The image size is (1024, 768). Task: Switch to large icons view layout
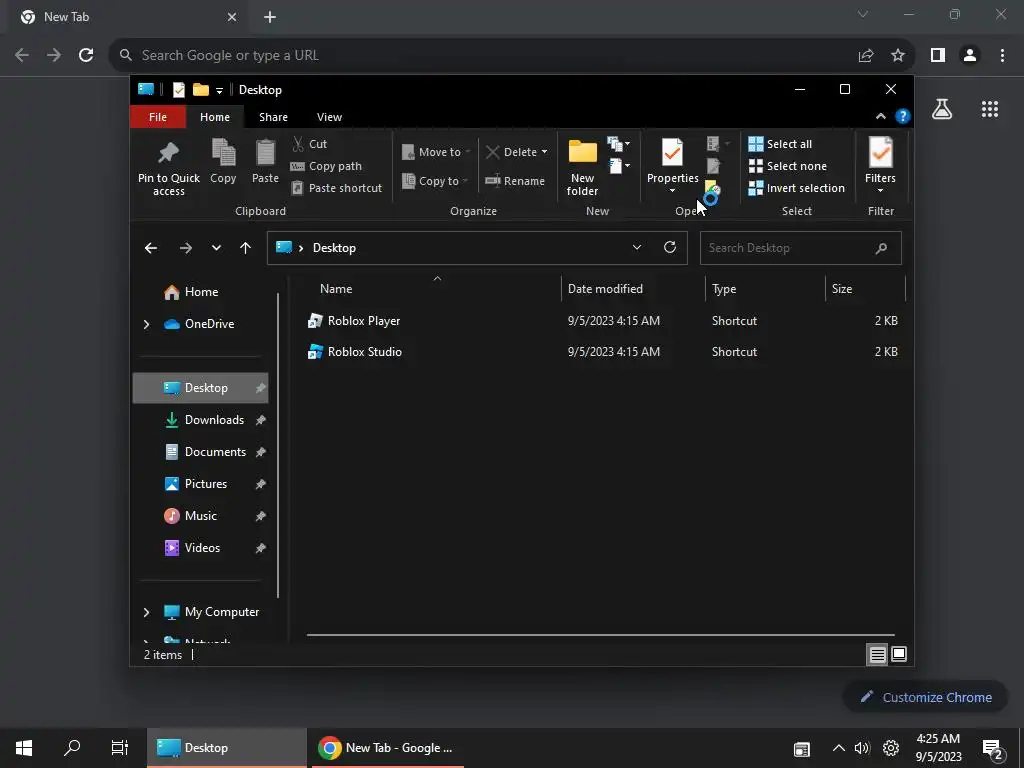pos(899,654)
